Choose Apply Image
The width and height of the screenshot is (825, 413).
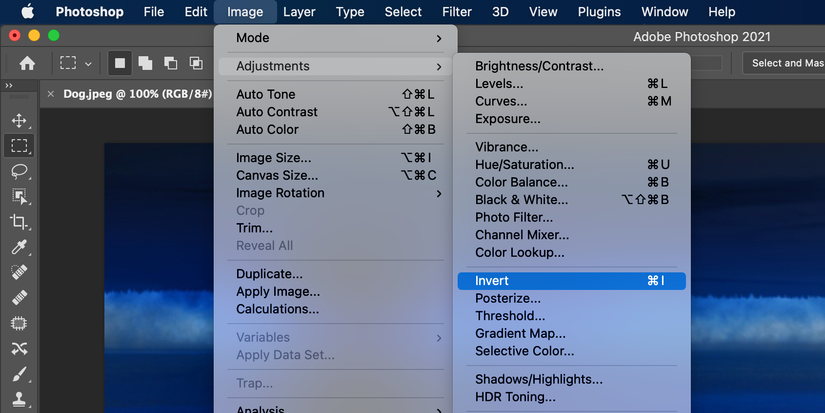(336, 291)
